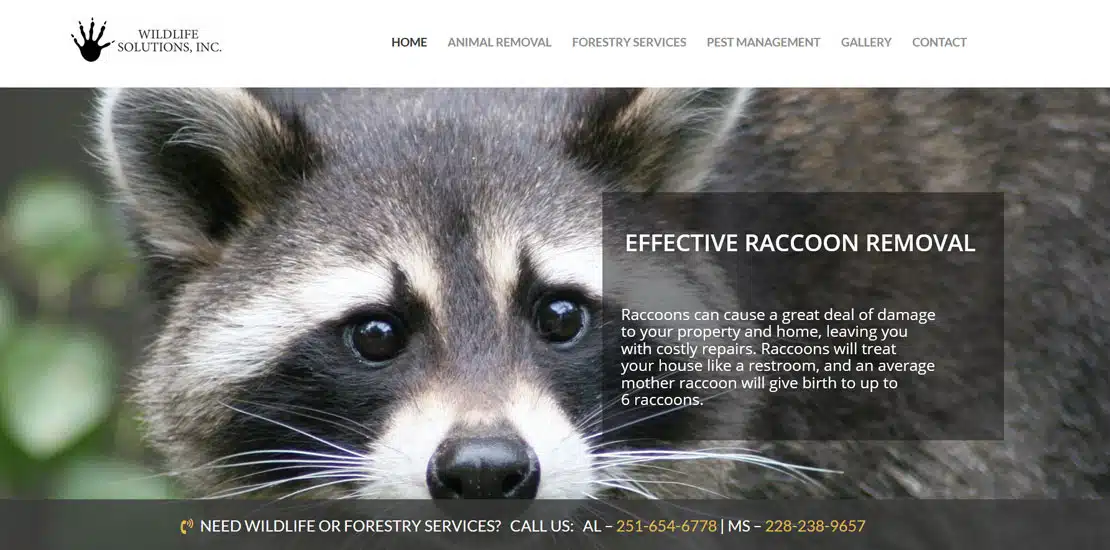The image size is (1110, 550).
Task: Open the Wildlife Solutions, Inc. logo text
Action: (x=169, y=41)
